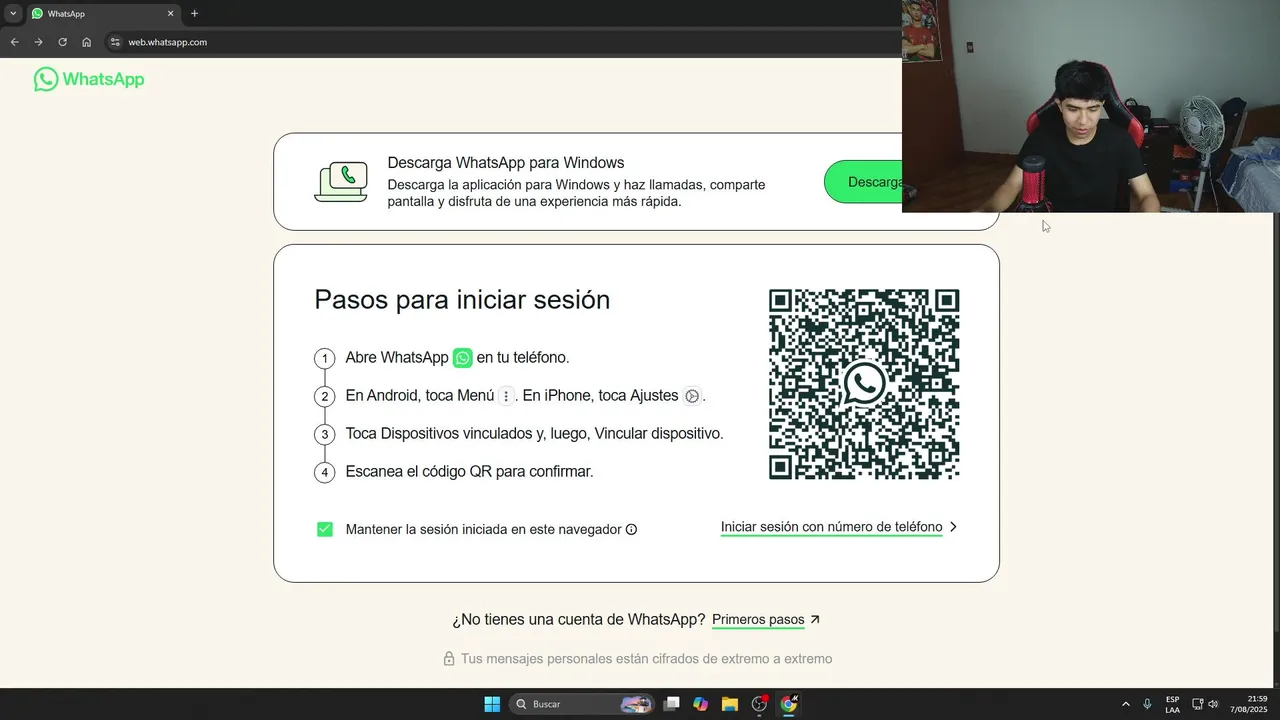Viewport: 1280px width, 720px height.
Task: Click the Buscar taskbar search box
Action: tap(582, 704)
